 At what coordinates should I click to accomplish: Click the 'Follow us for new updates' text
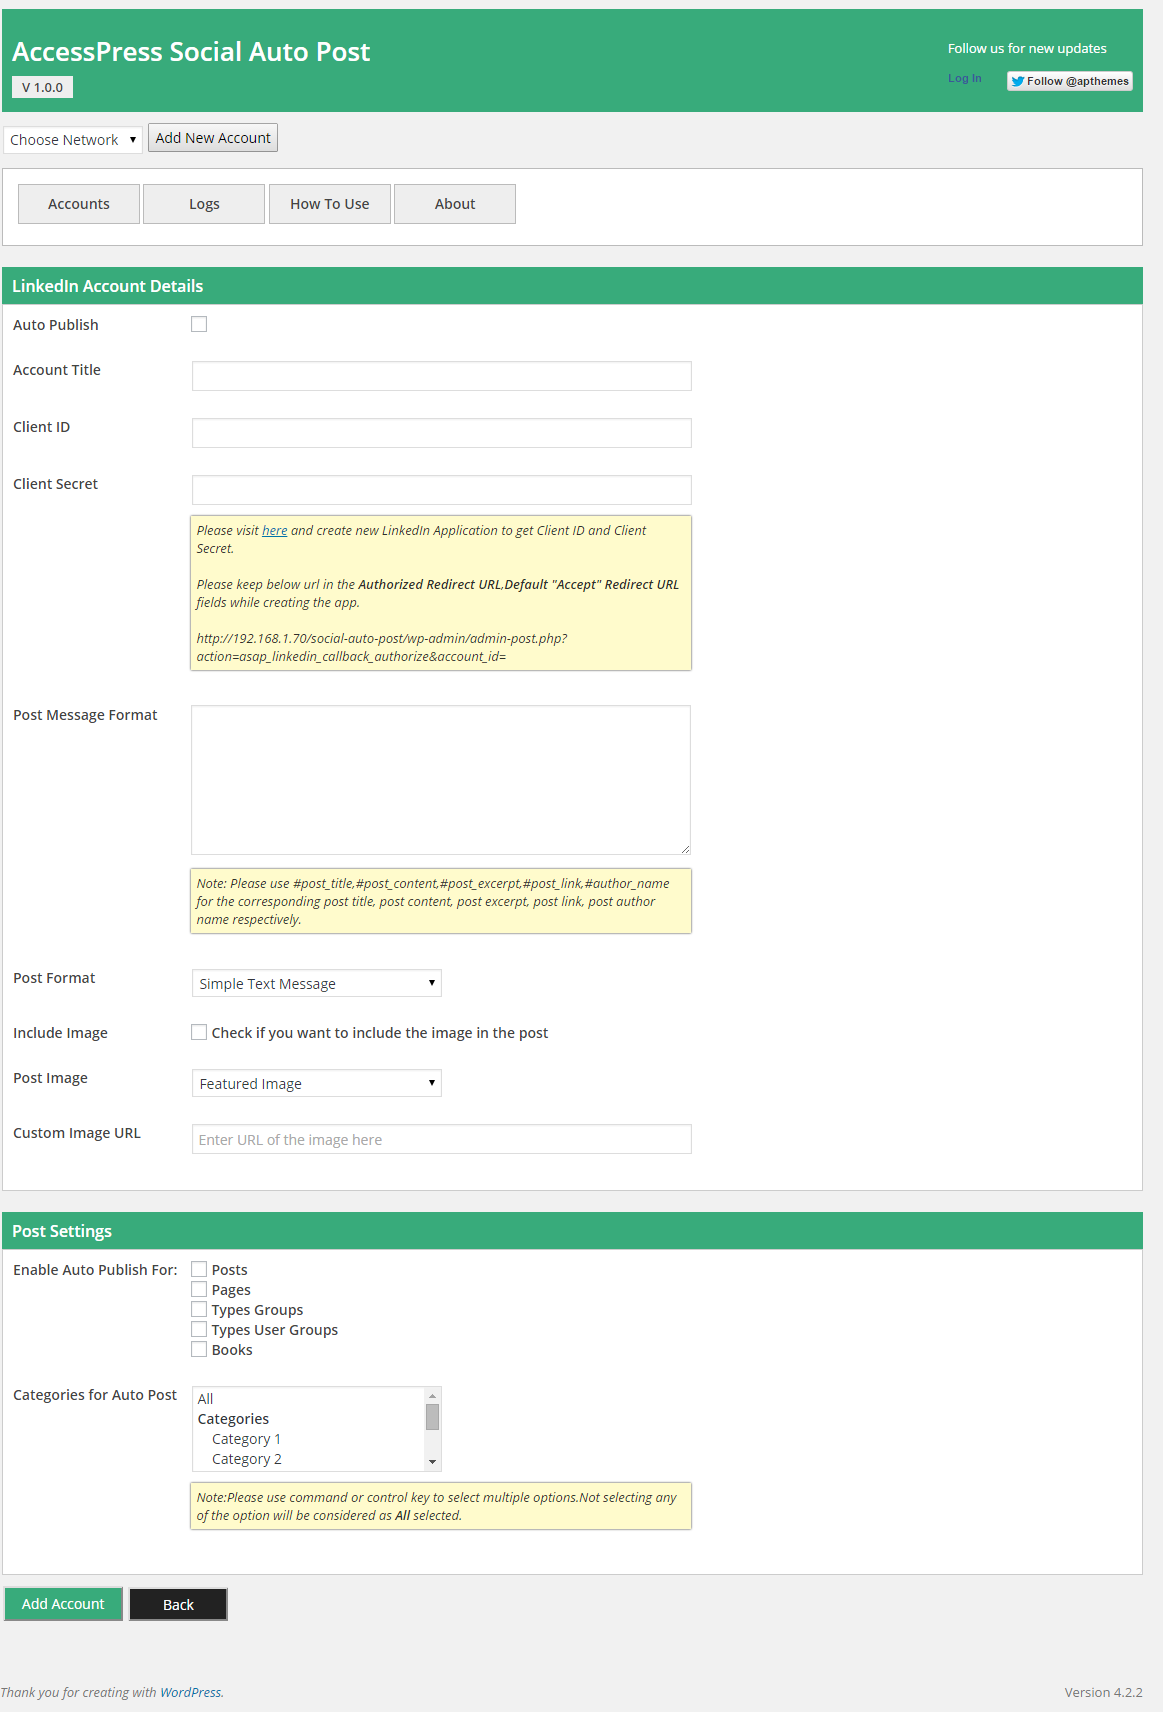click(x=1027, y=48)
